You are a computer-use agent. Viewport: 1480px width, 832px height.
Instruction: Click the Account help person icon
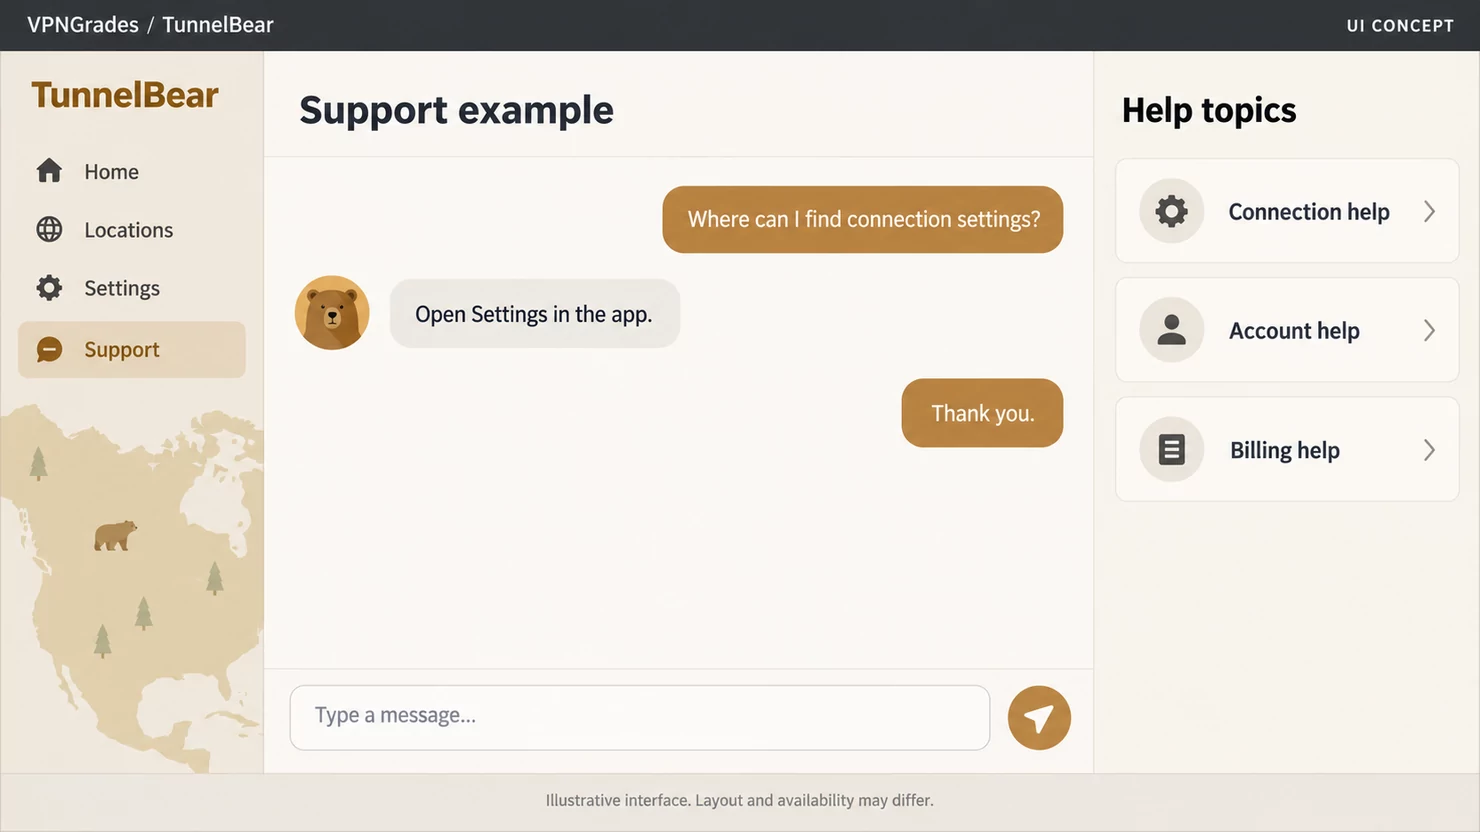[1171, 330]
